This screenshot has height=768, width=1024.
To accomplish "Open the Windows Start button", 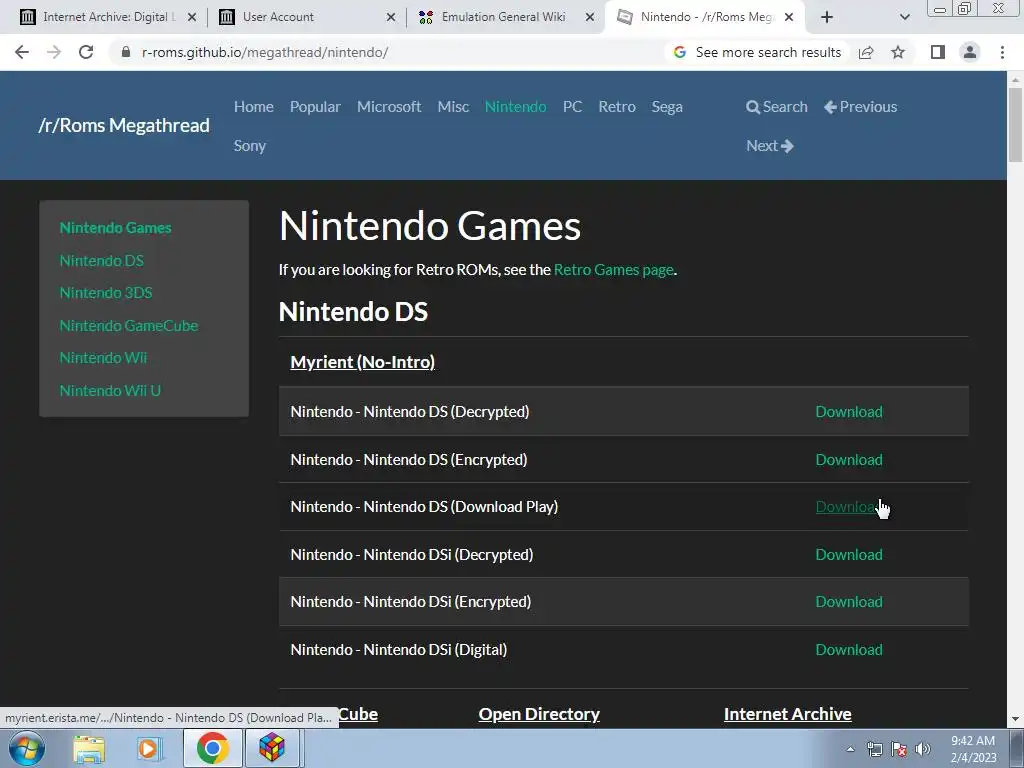I will [x=27, y=748].
